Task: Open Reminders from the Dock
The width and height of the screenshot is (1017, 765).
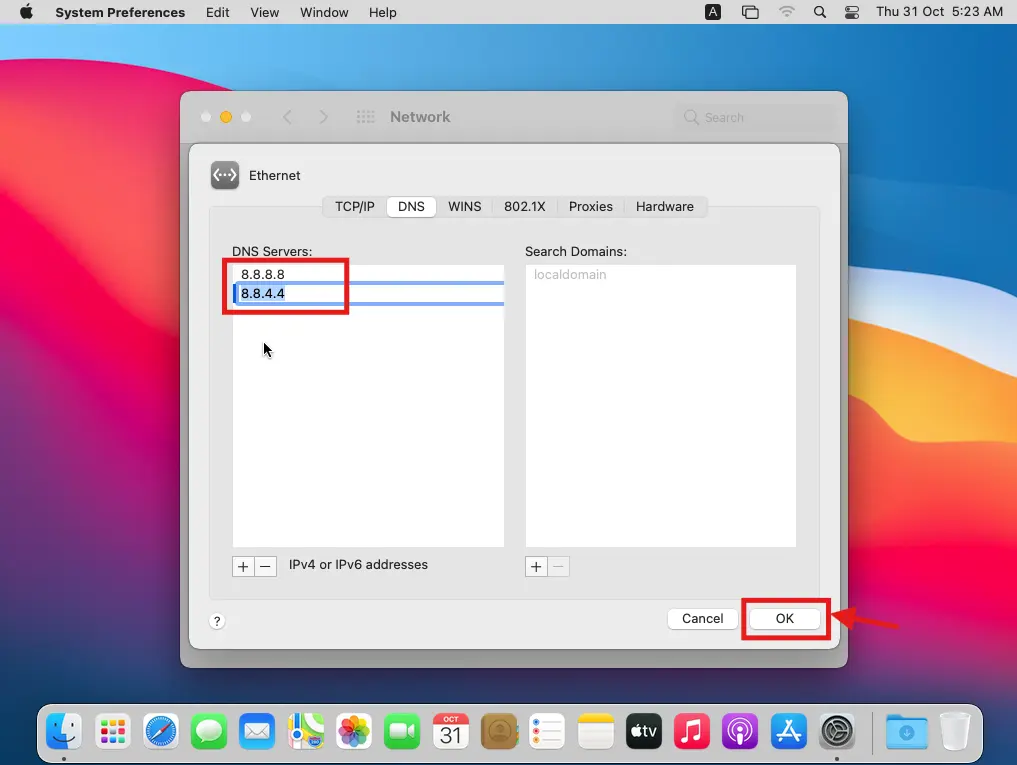Action: coord(547,731)
